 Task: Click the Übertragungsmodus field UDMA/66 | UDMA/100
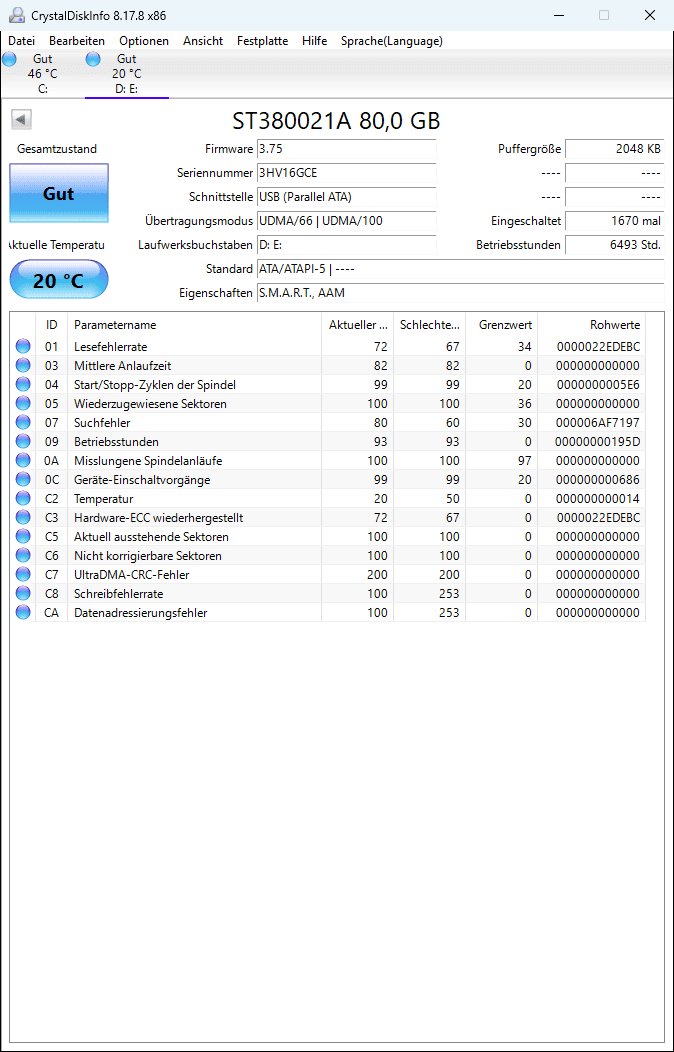(347, 221)
